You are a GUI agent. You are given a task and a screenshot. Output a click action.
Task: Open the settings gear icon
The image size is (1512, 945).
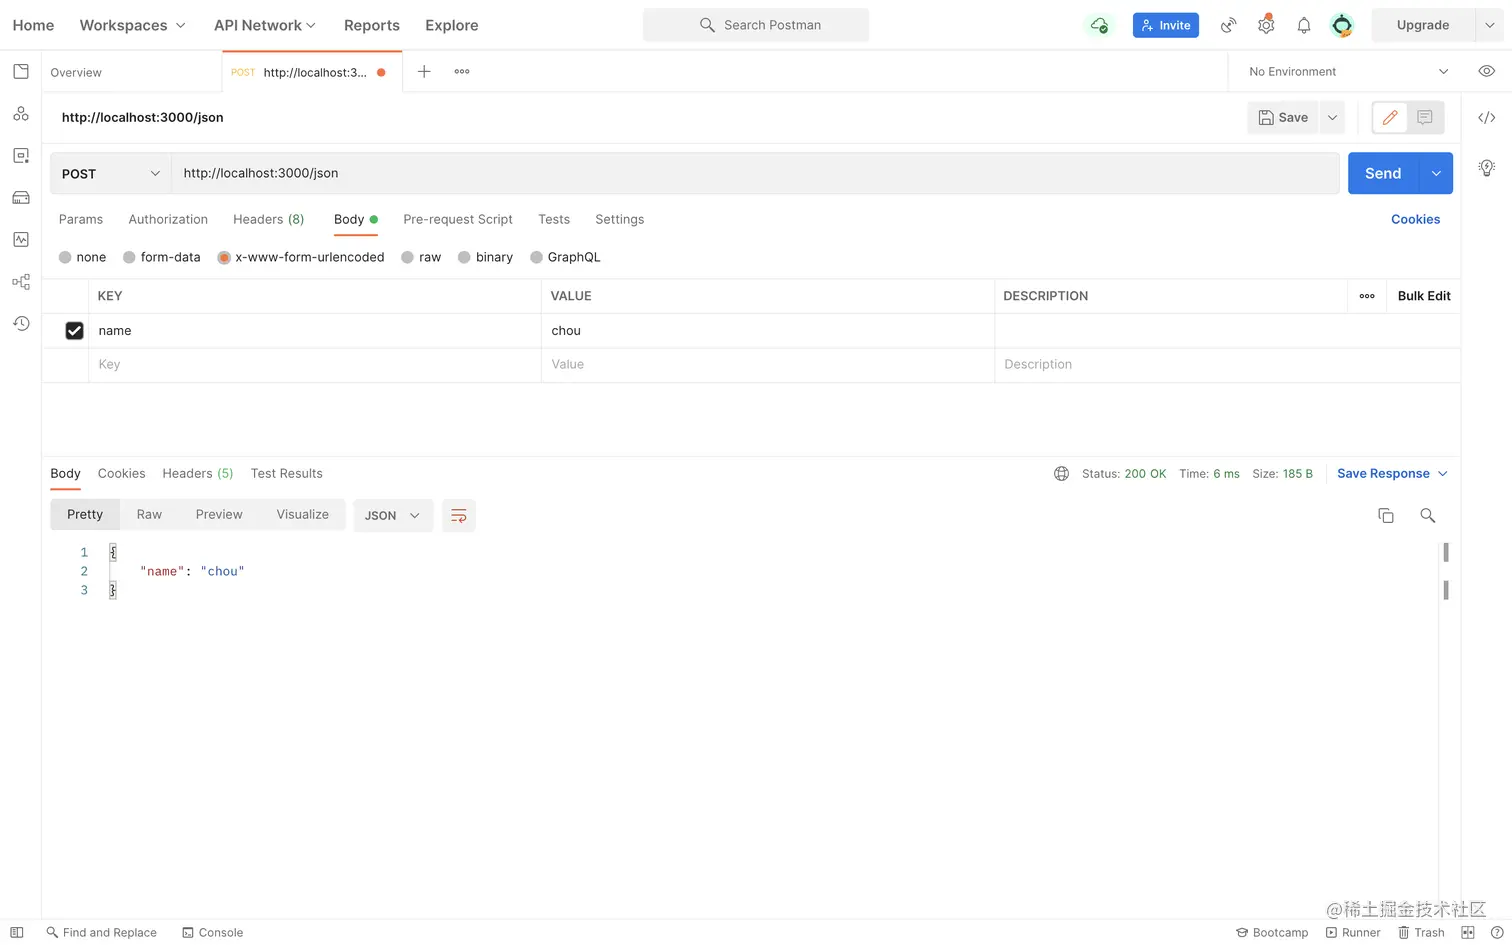(1266, 25)
